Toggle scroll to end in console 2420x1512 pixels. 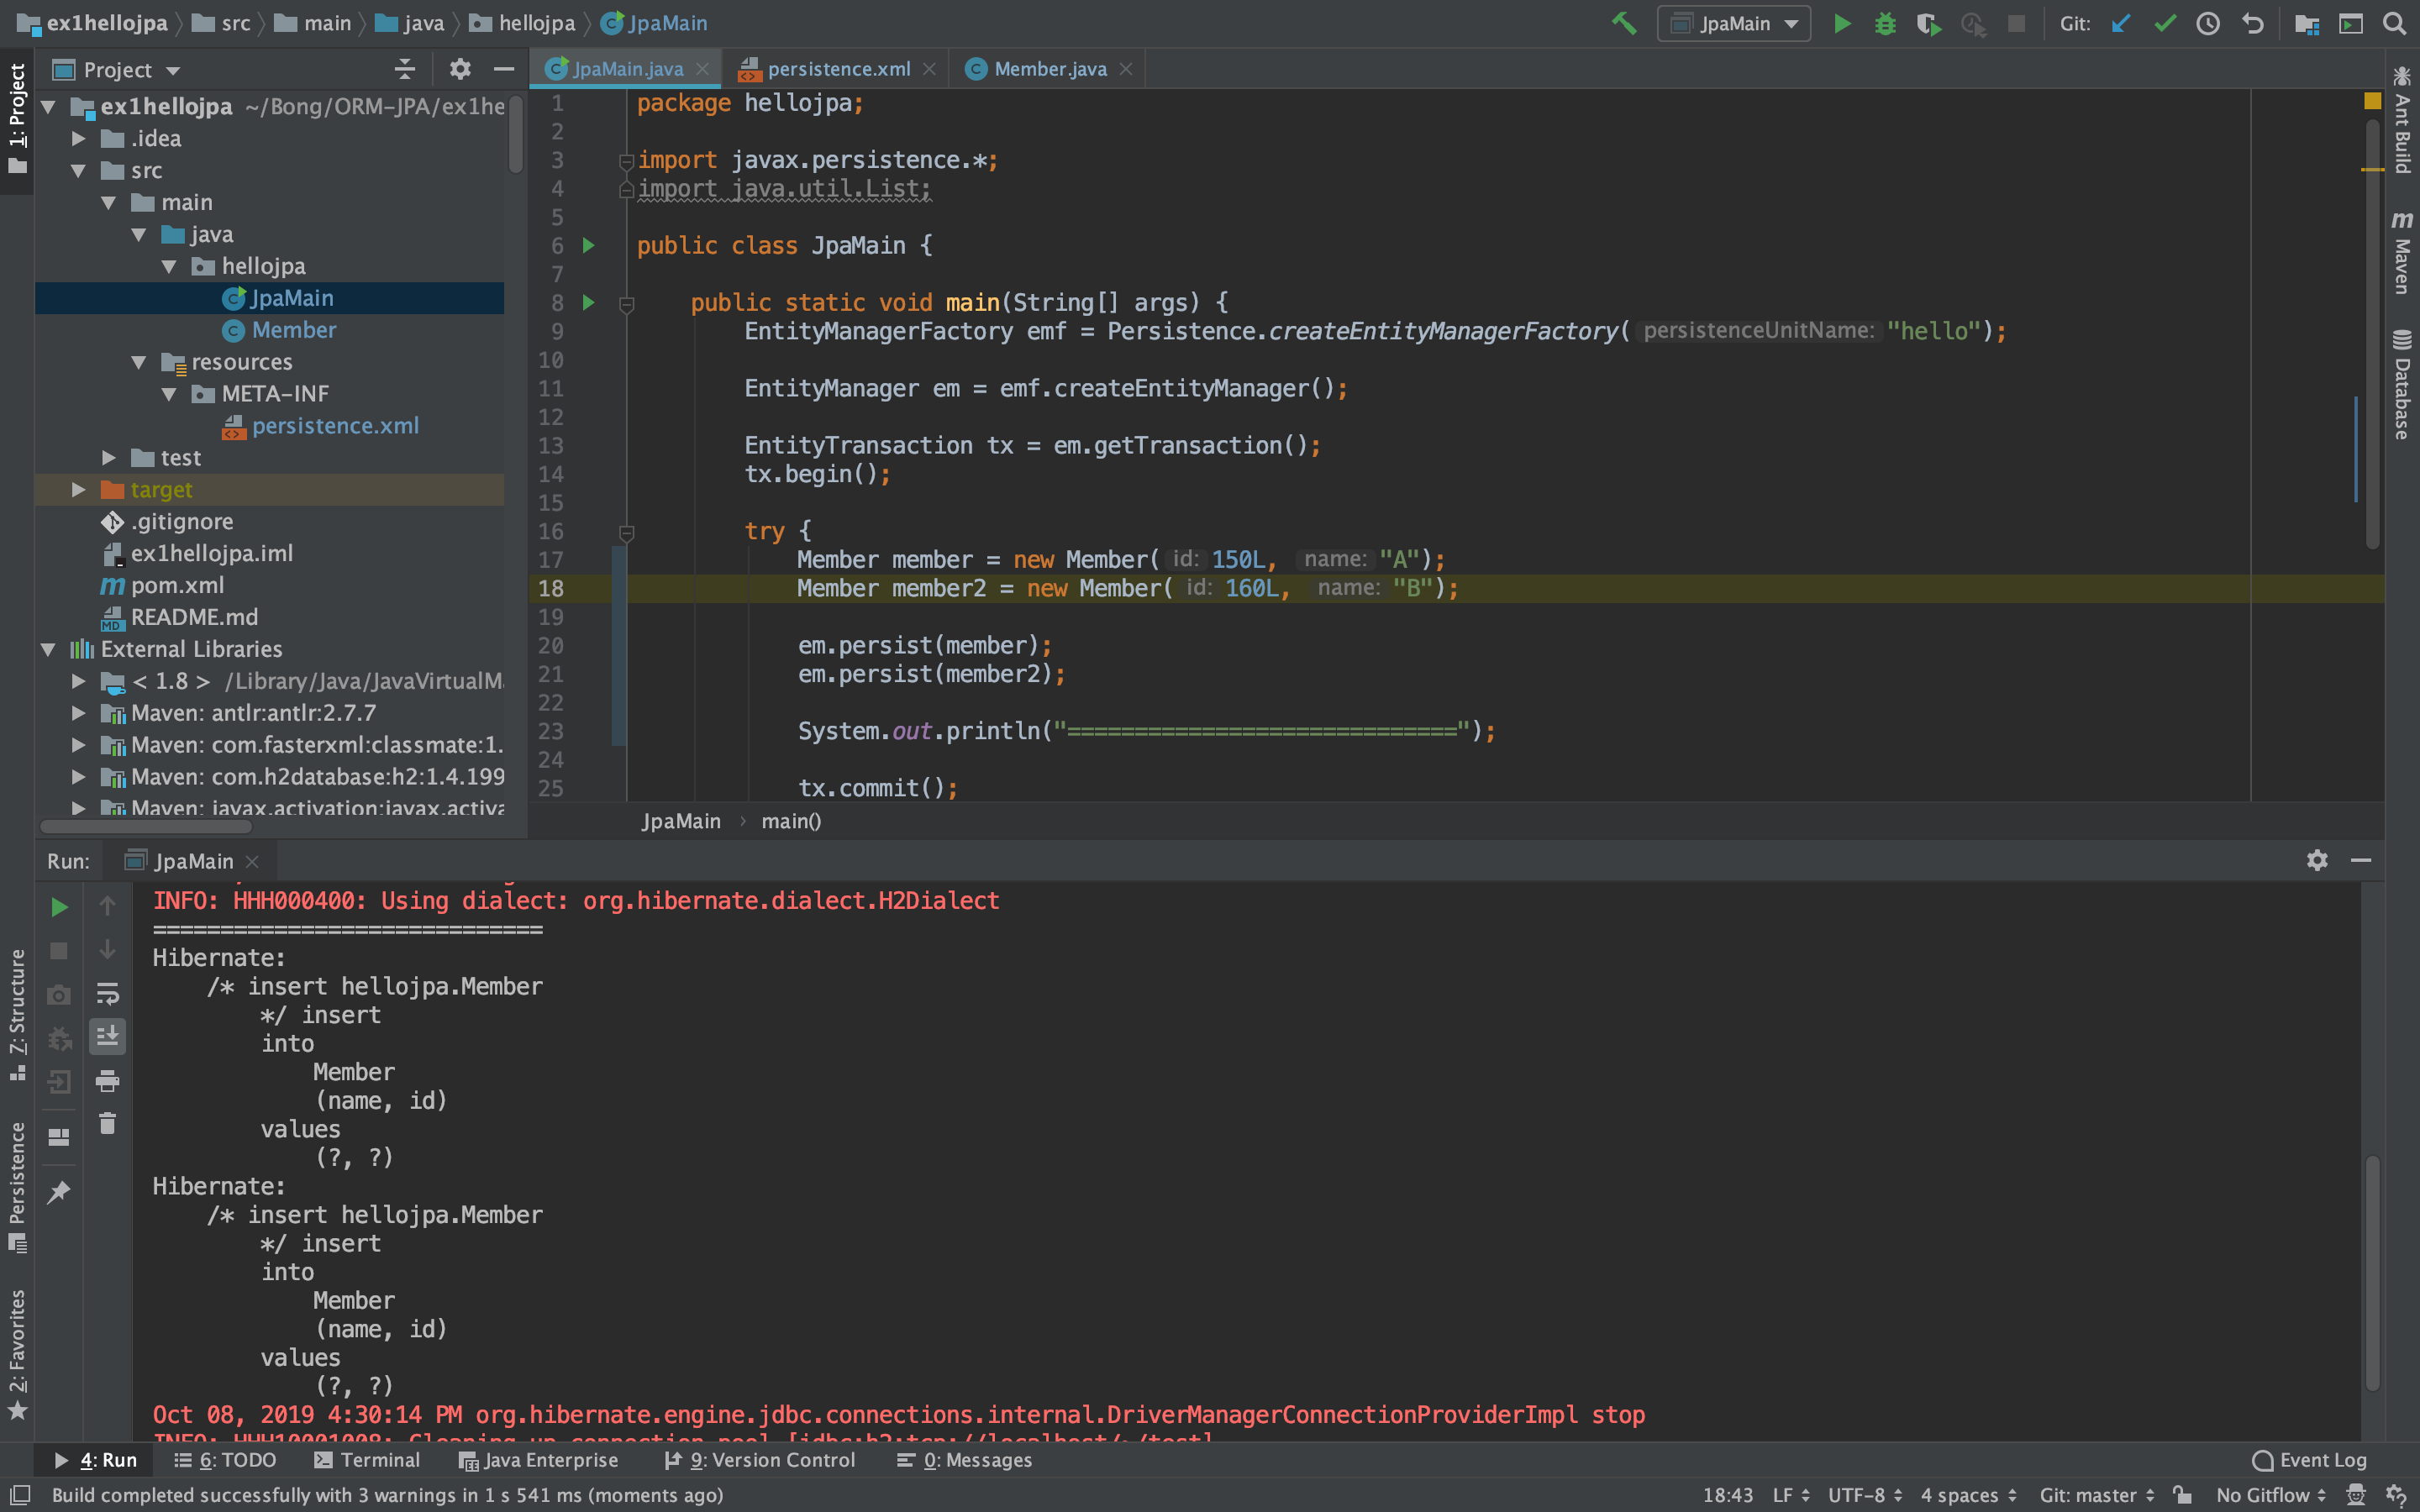pyautogui.click(x=107, y=1036)
